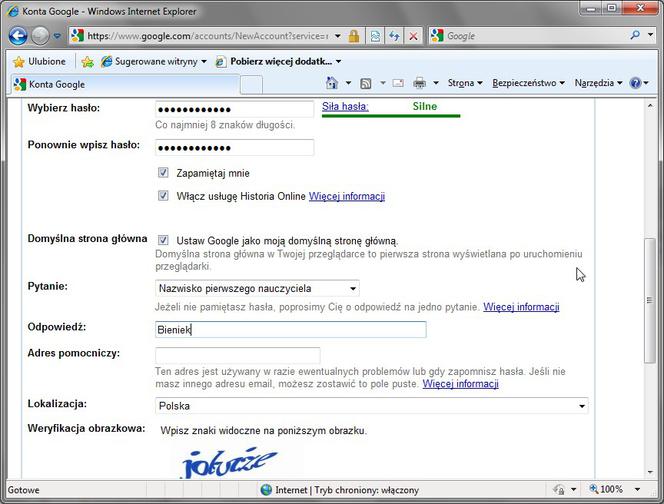Click the Ponownie wpisz hasło field
This screenshot has height=504, width=664.
tap(235, 147)
